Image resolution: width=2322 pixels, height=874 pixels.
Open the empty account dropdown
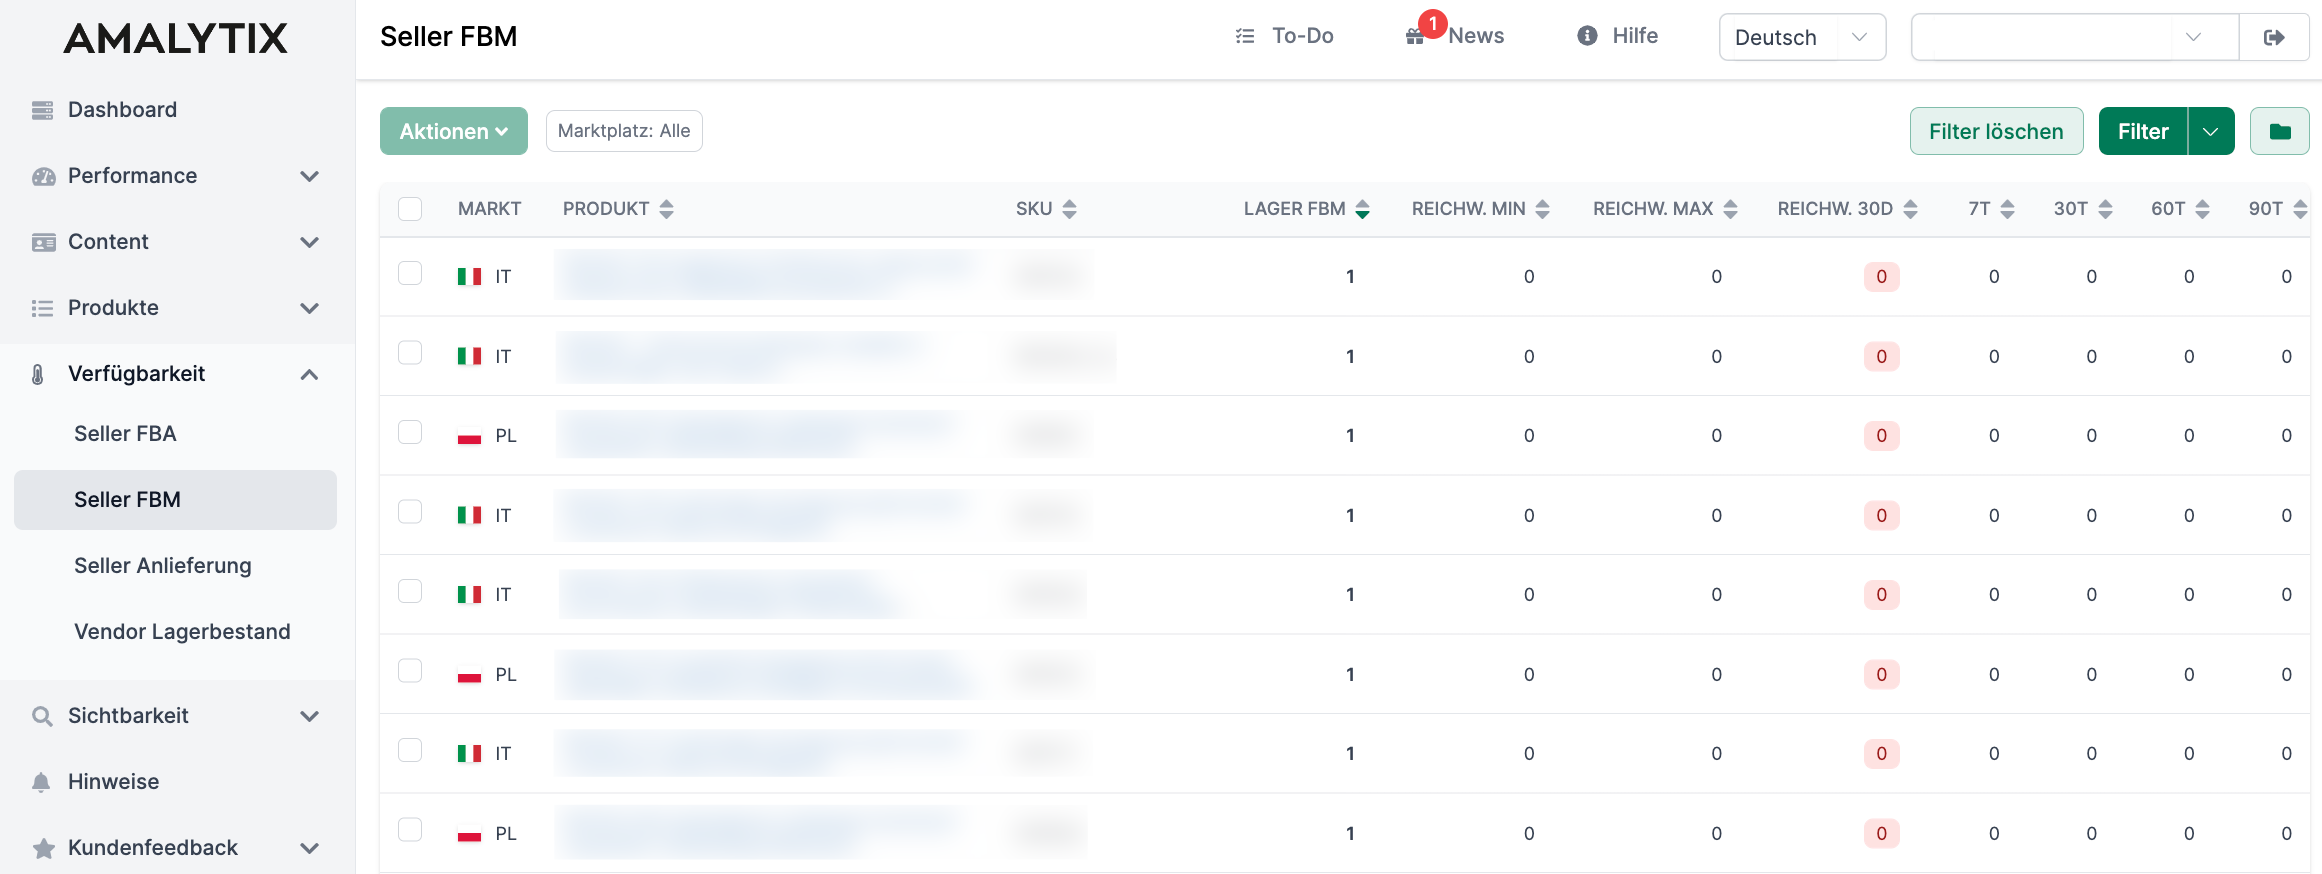click(x=2075, y=37)
